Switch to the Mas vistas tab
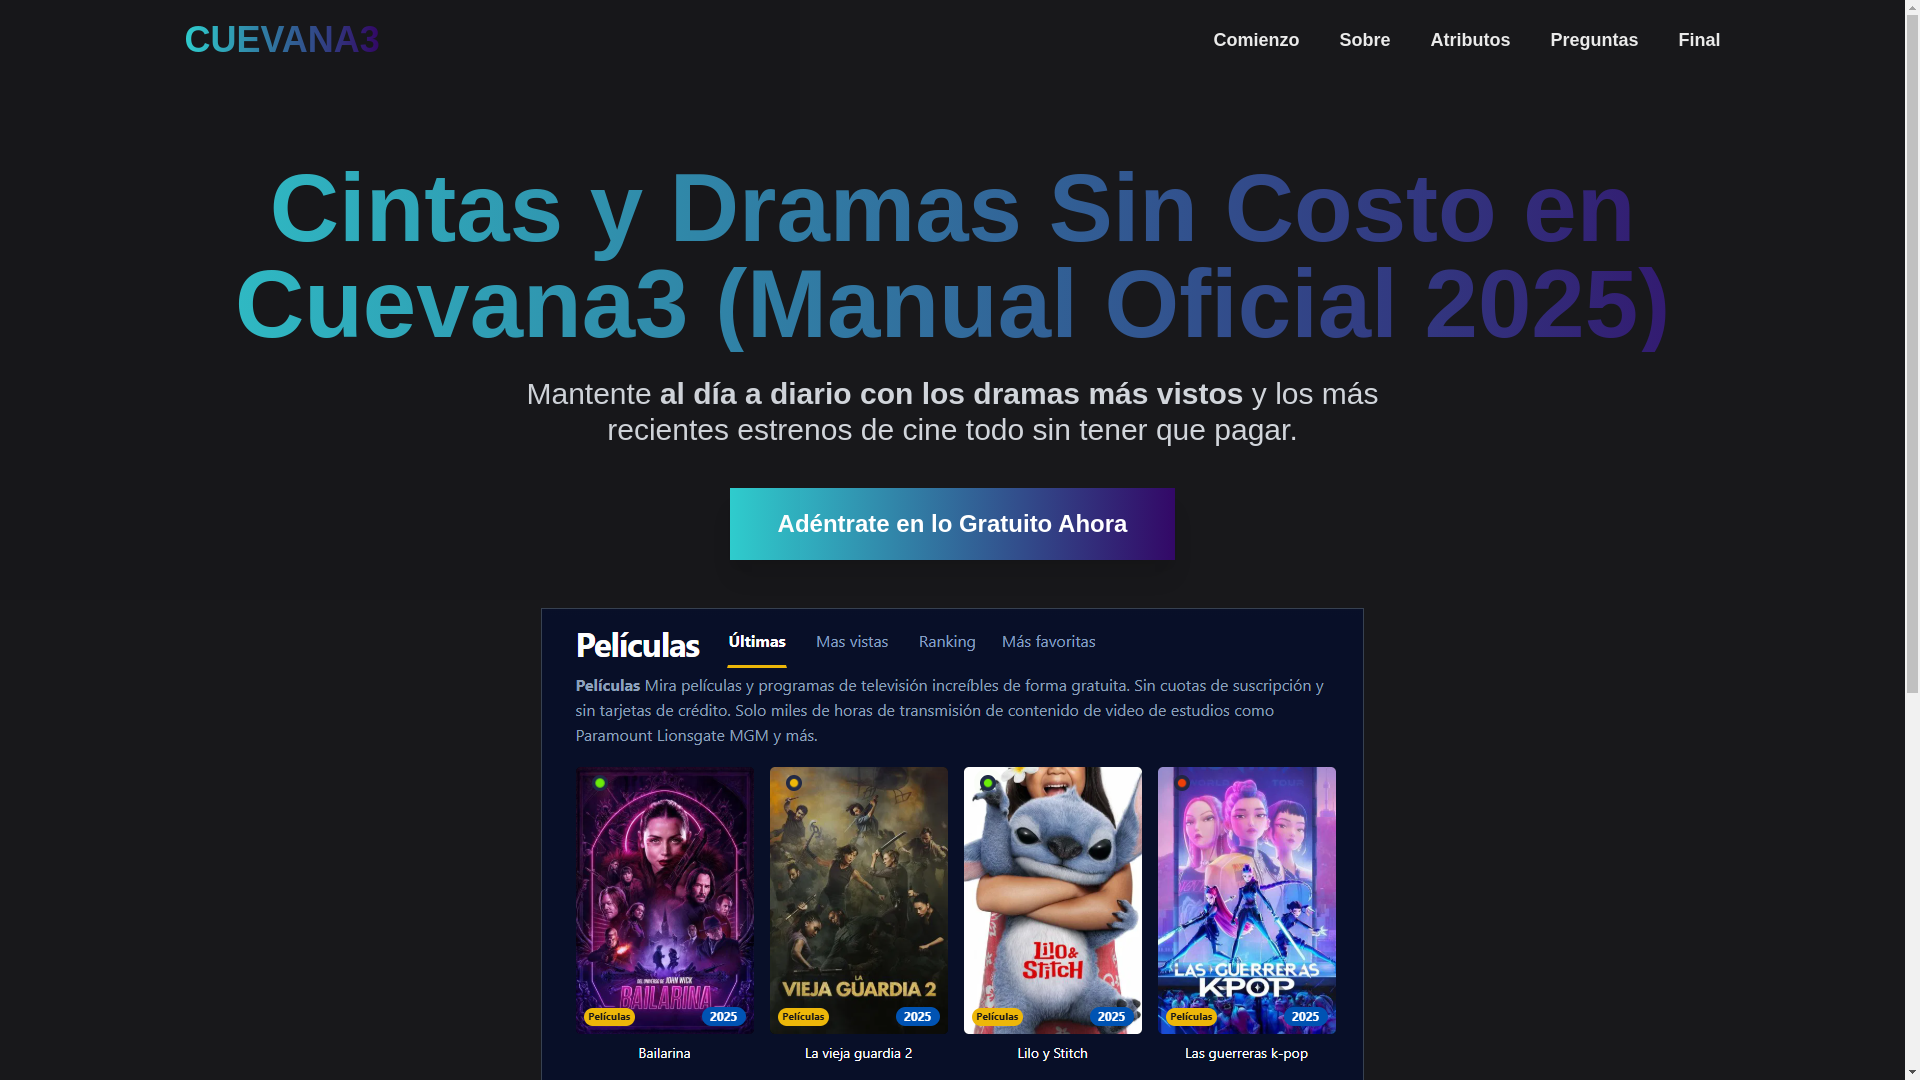Screen dimensions: 1920x1080 coord(852,642)
